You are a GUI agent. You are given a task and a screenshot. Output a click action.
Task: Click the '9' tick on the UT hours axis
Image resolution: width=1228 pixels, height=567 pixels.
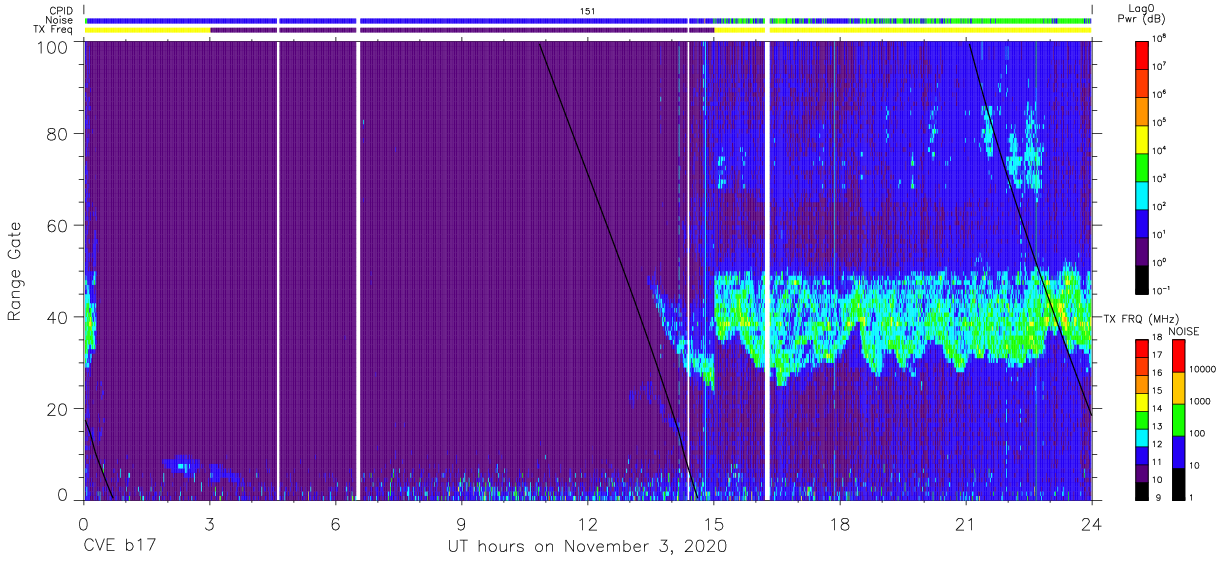tap(461, 523)
